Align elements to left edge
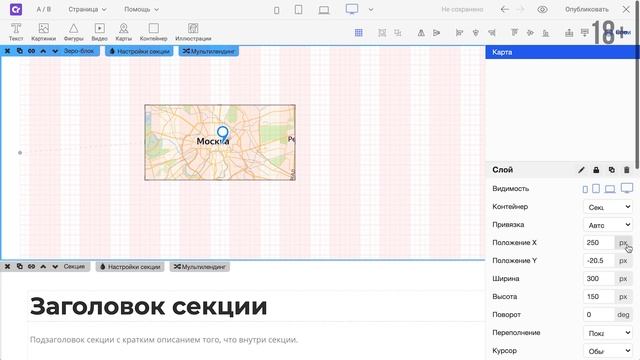The height and width of the screenshot is (360, 640). point(459,33)
